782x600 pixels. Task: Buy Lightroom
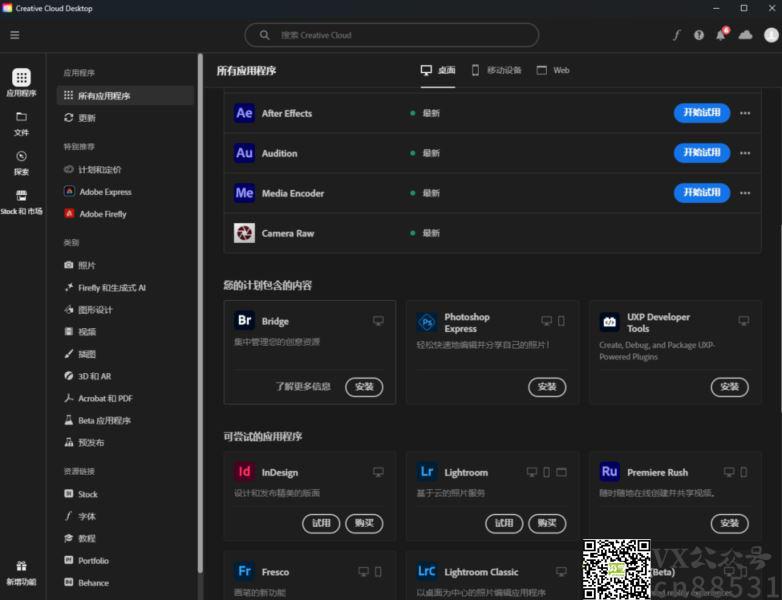[547, 523]
